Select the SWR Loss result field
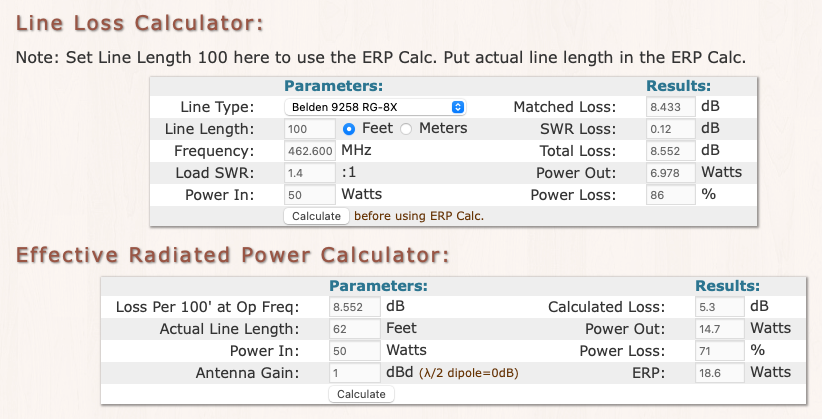Viewport: 822px width, 419px height. click(x=670, y=129)
